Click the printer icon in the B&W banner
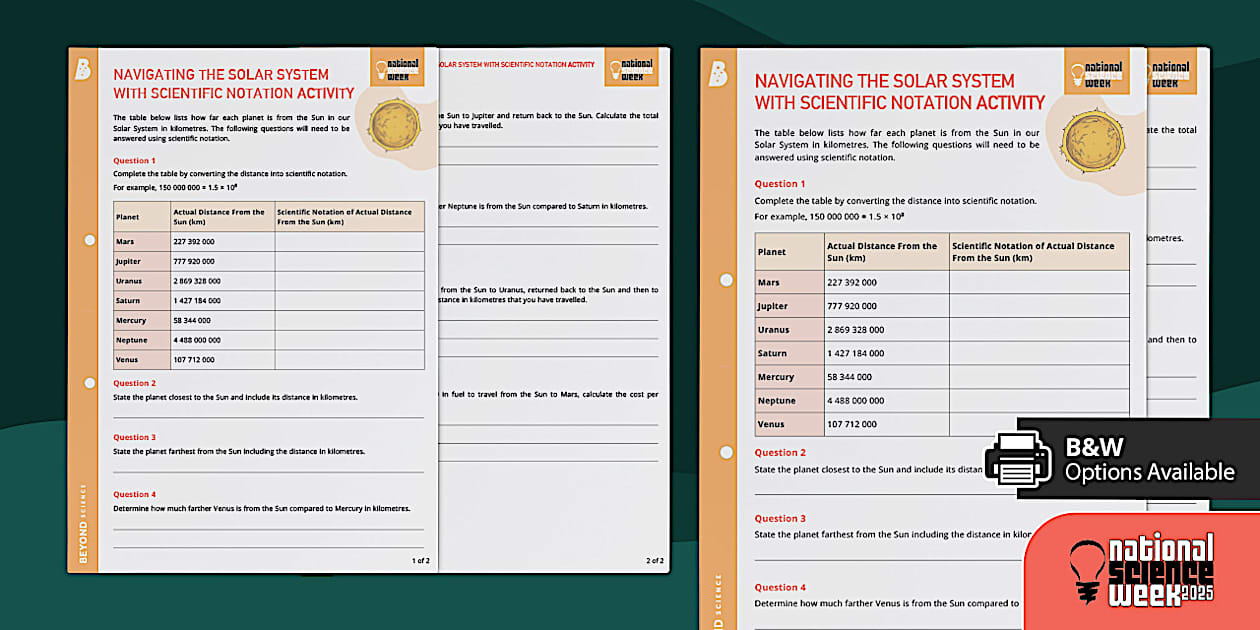The width and height of the screenshot is (1260, 630). coord(1018,460)
